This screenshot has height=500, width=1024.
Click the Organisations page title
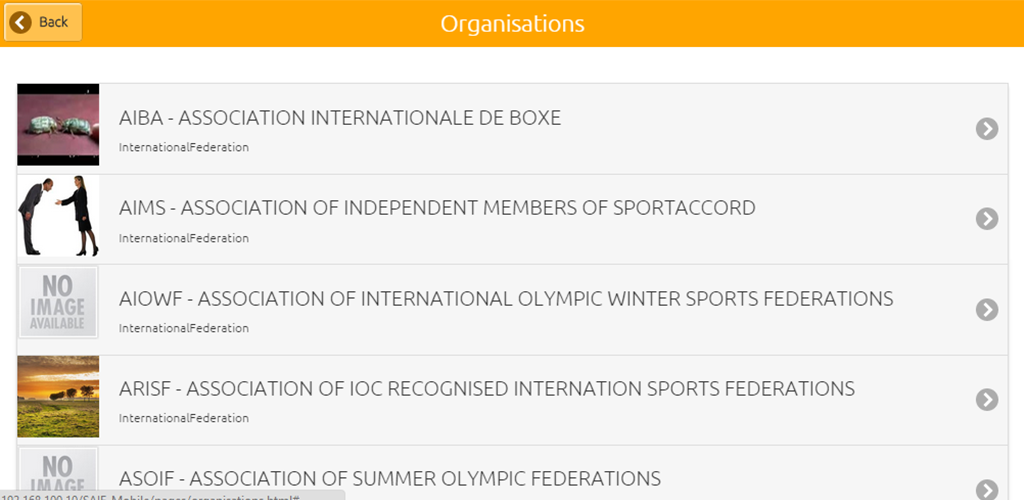pyautogui.click(x=512, y=23)
